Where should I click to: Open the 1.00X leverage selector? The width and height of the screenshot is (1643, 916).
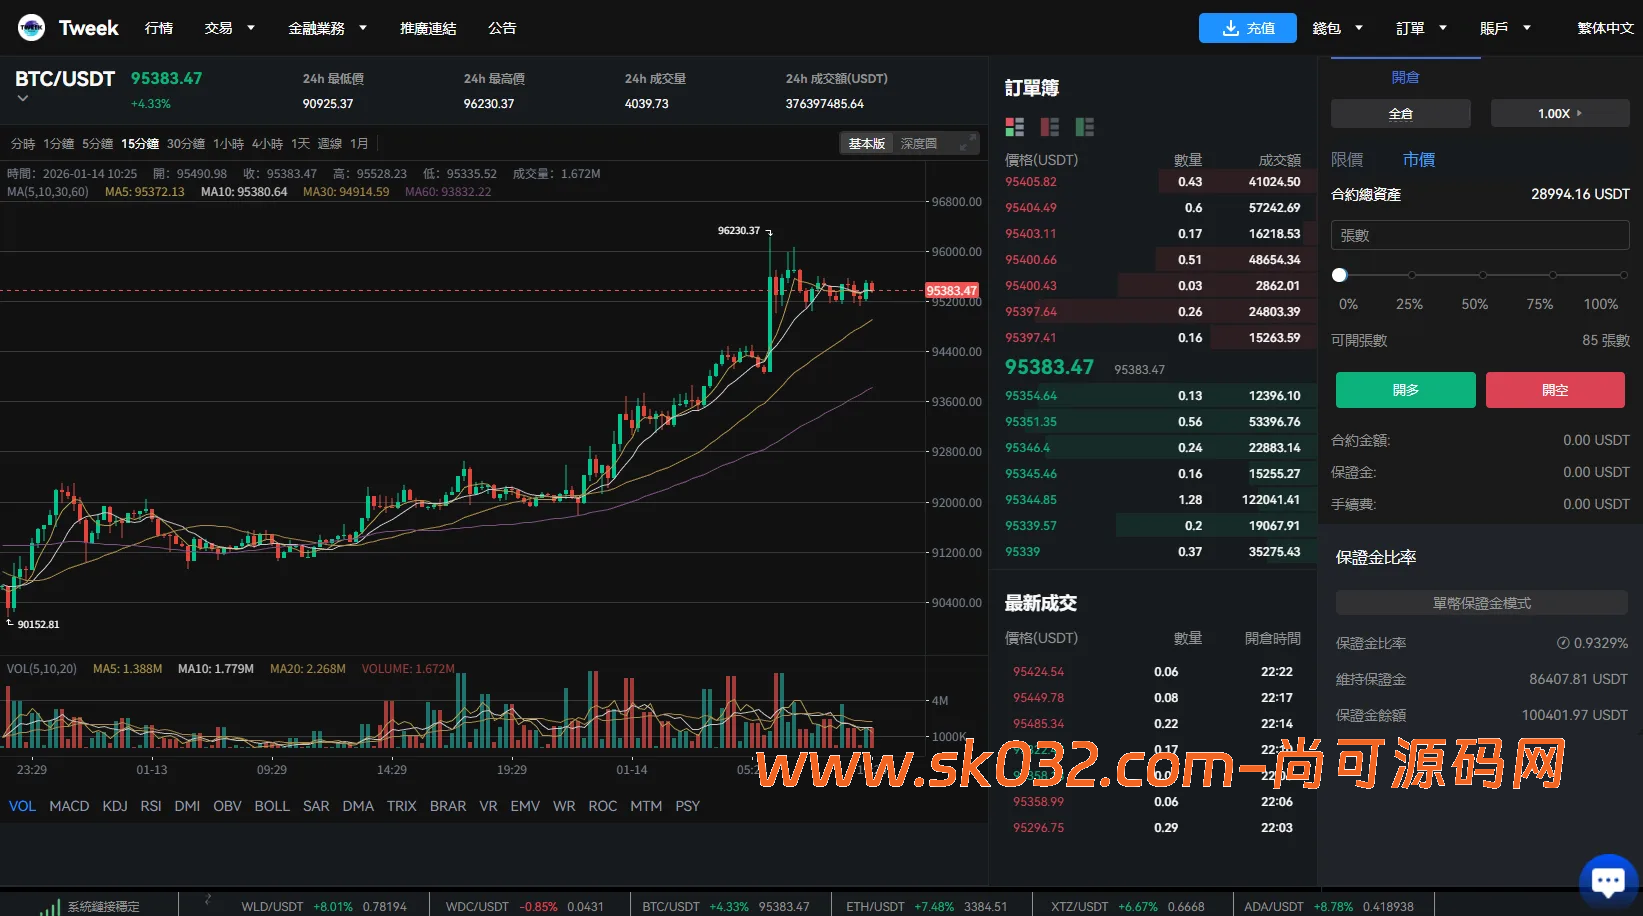coord(1559,113)
